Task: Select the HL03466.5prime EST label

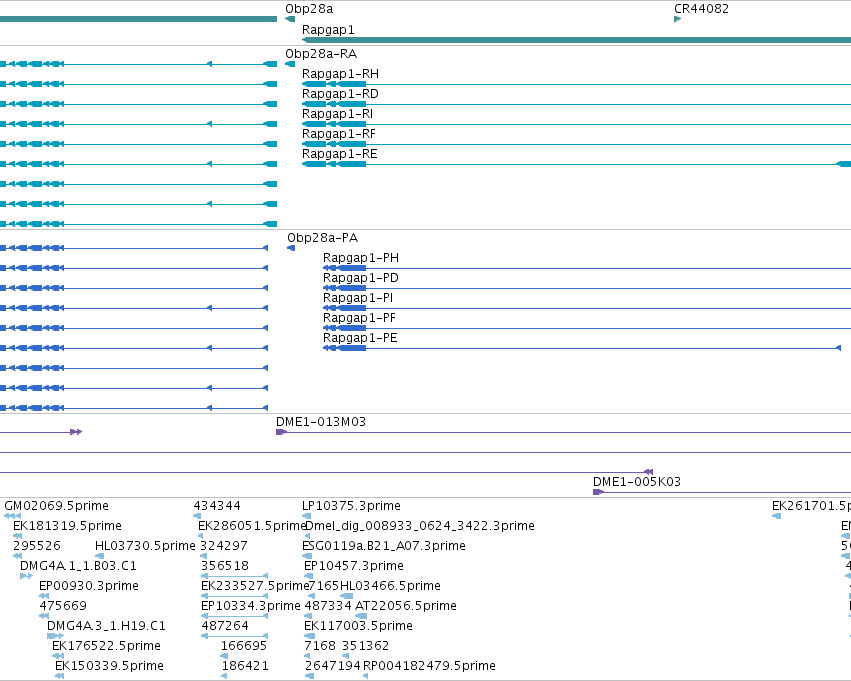Action: [x=390, y=586]
